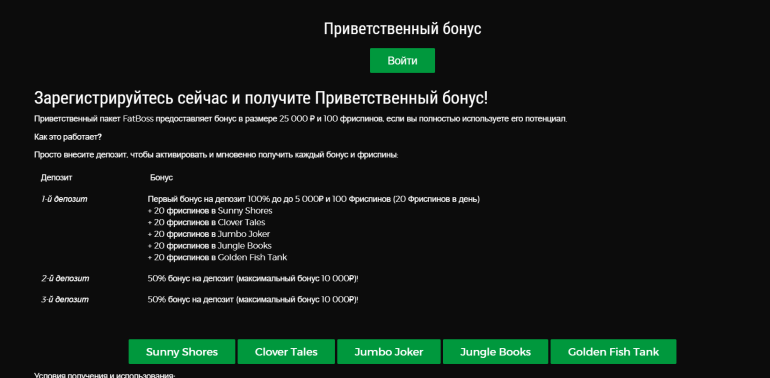Open the Clover Tales game button
Image resolution: width=770 pixels, height=378 pixels.
coord(286,351)
